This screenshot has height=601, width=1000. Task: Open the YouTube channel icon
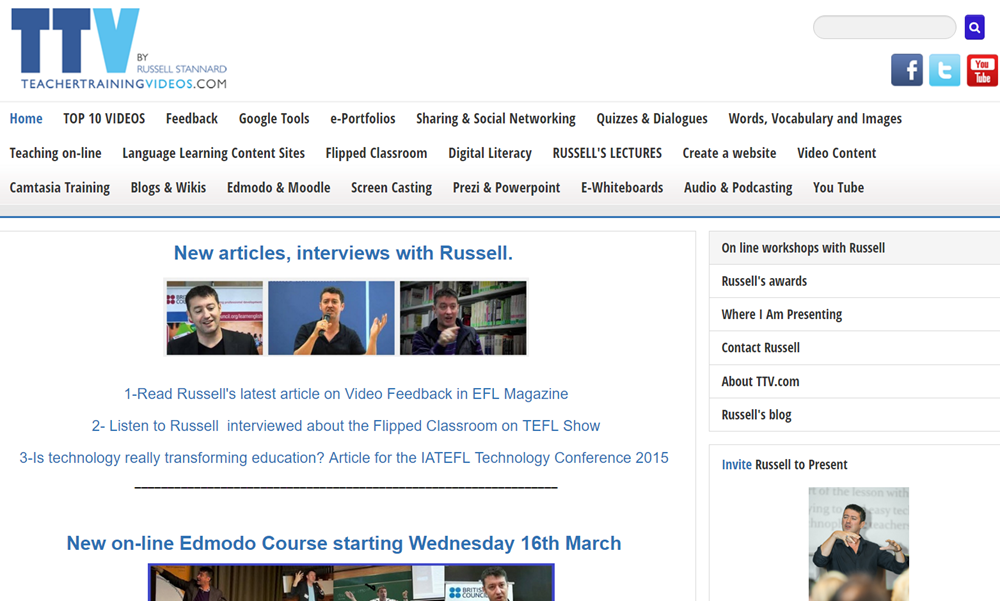pyautogui.click(x=982, y=70)
